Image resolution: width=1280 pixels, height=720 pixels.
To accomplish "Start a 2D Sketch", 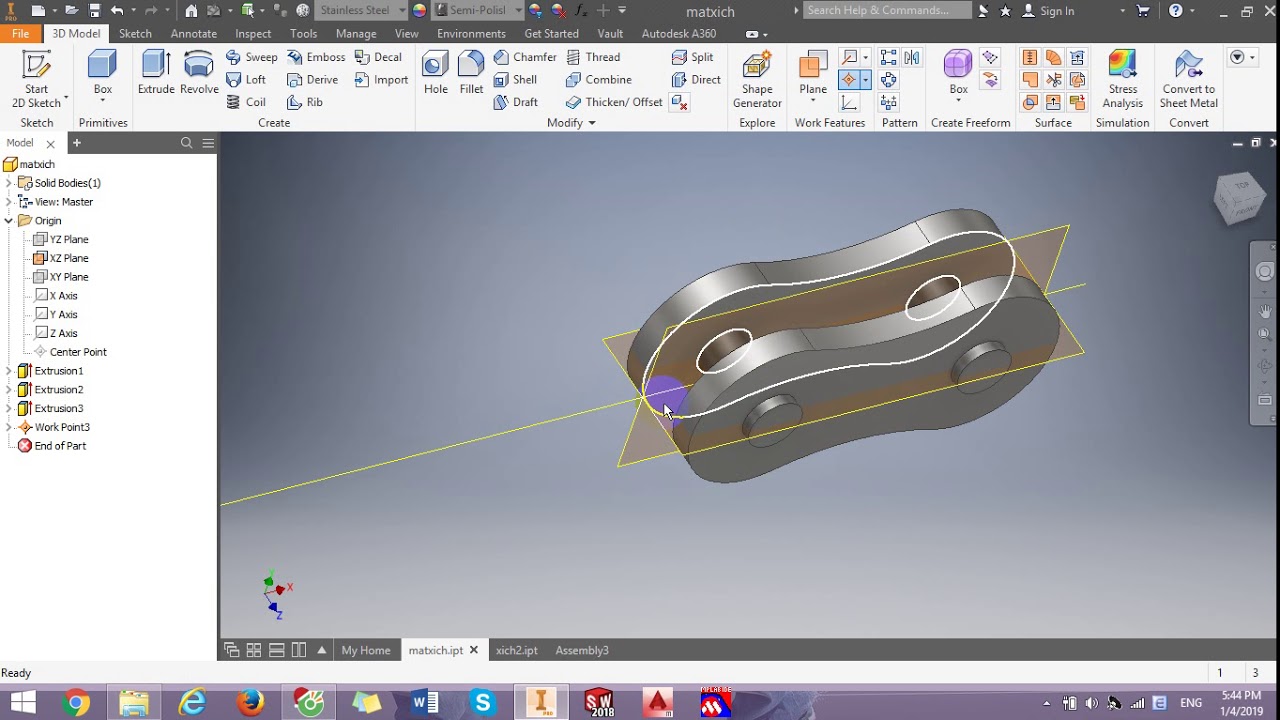I will pyautogui.click(x=37, y=79).
